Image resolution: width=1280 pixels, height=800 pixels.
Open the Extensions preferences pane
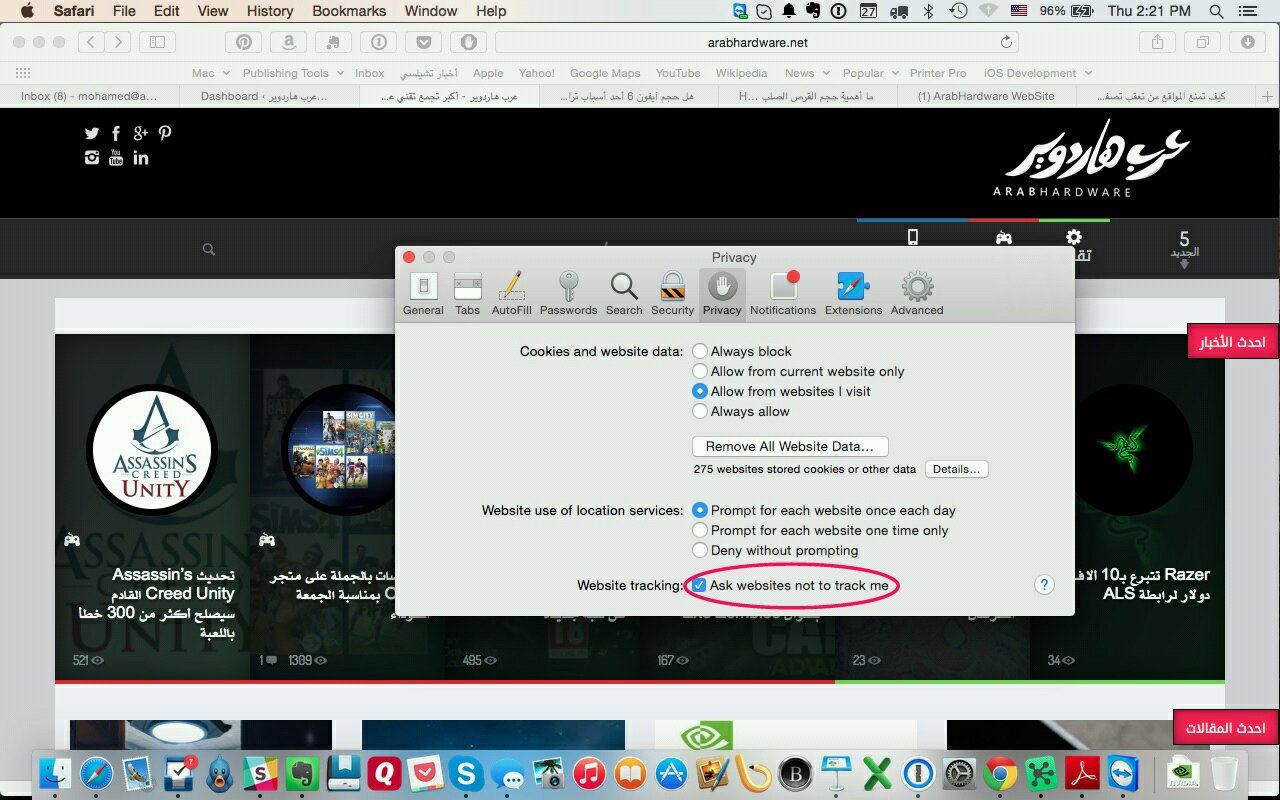853,294
